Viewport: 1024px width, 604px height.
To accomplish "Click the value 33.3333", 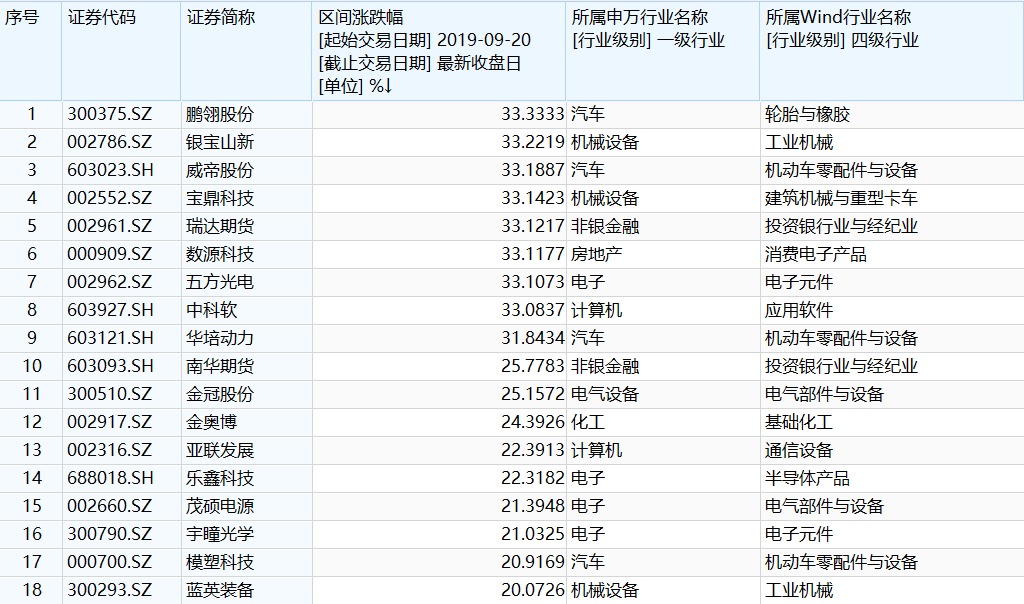I will click(x=532, y=114).
